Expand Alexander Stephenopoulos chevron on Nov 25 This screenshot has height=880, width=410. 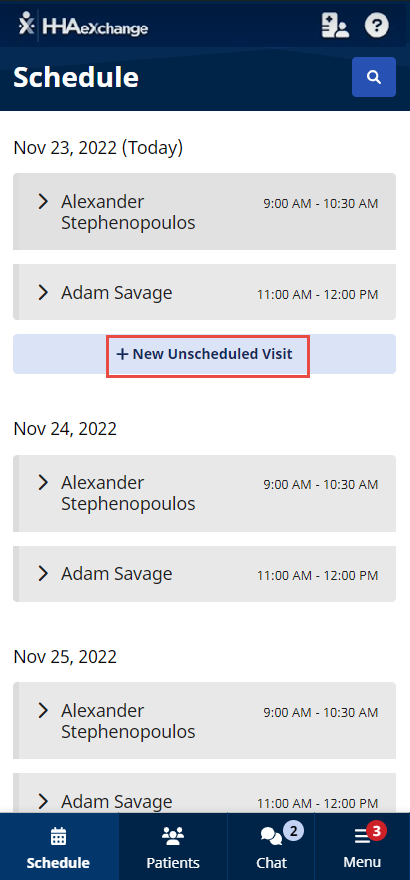43,711
